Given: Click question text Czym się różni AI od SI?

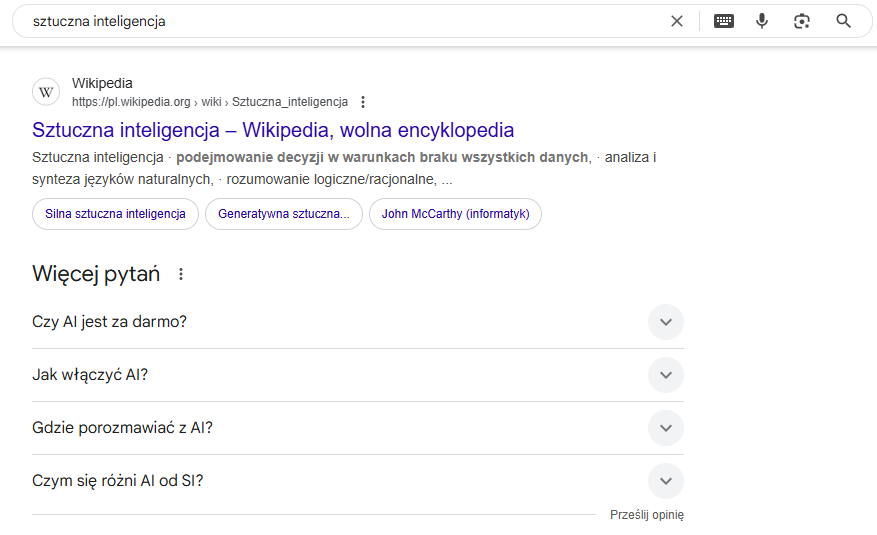Looking at the screenshot, I should click(117, 481).
